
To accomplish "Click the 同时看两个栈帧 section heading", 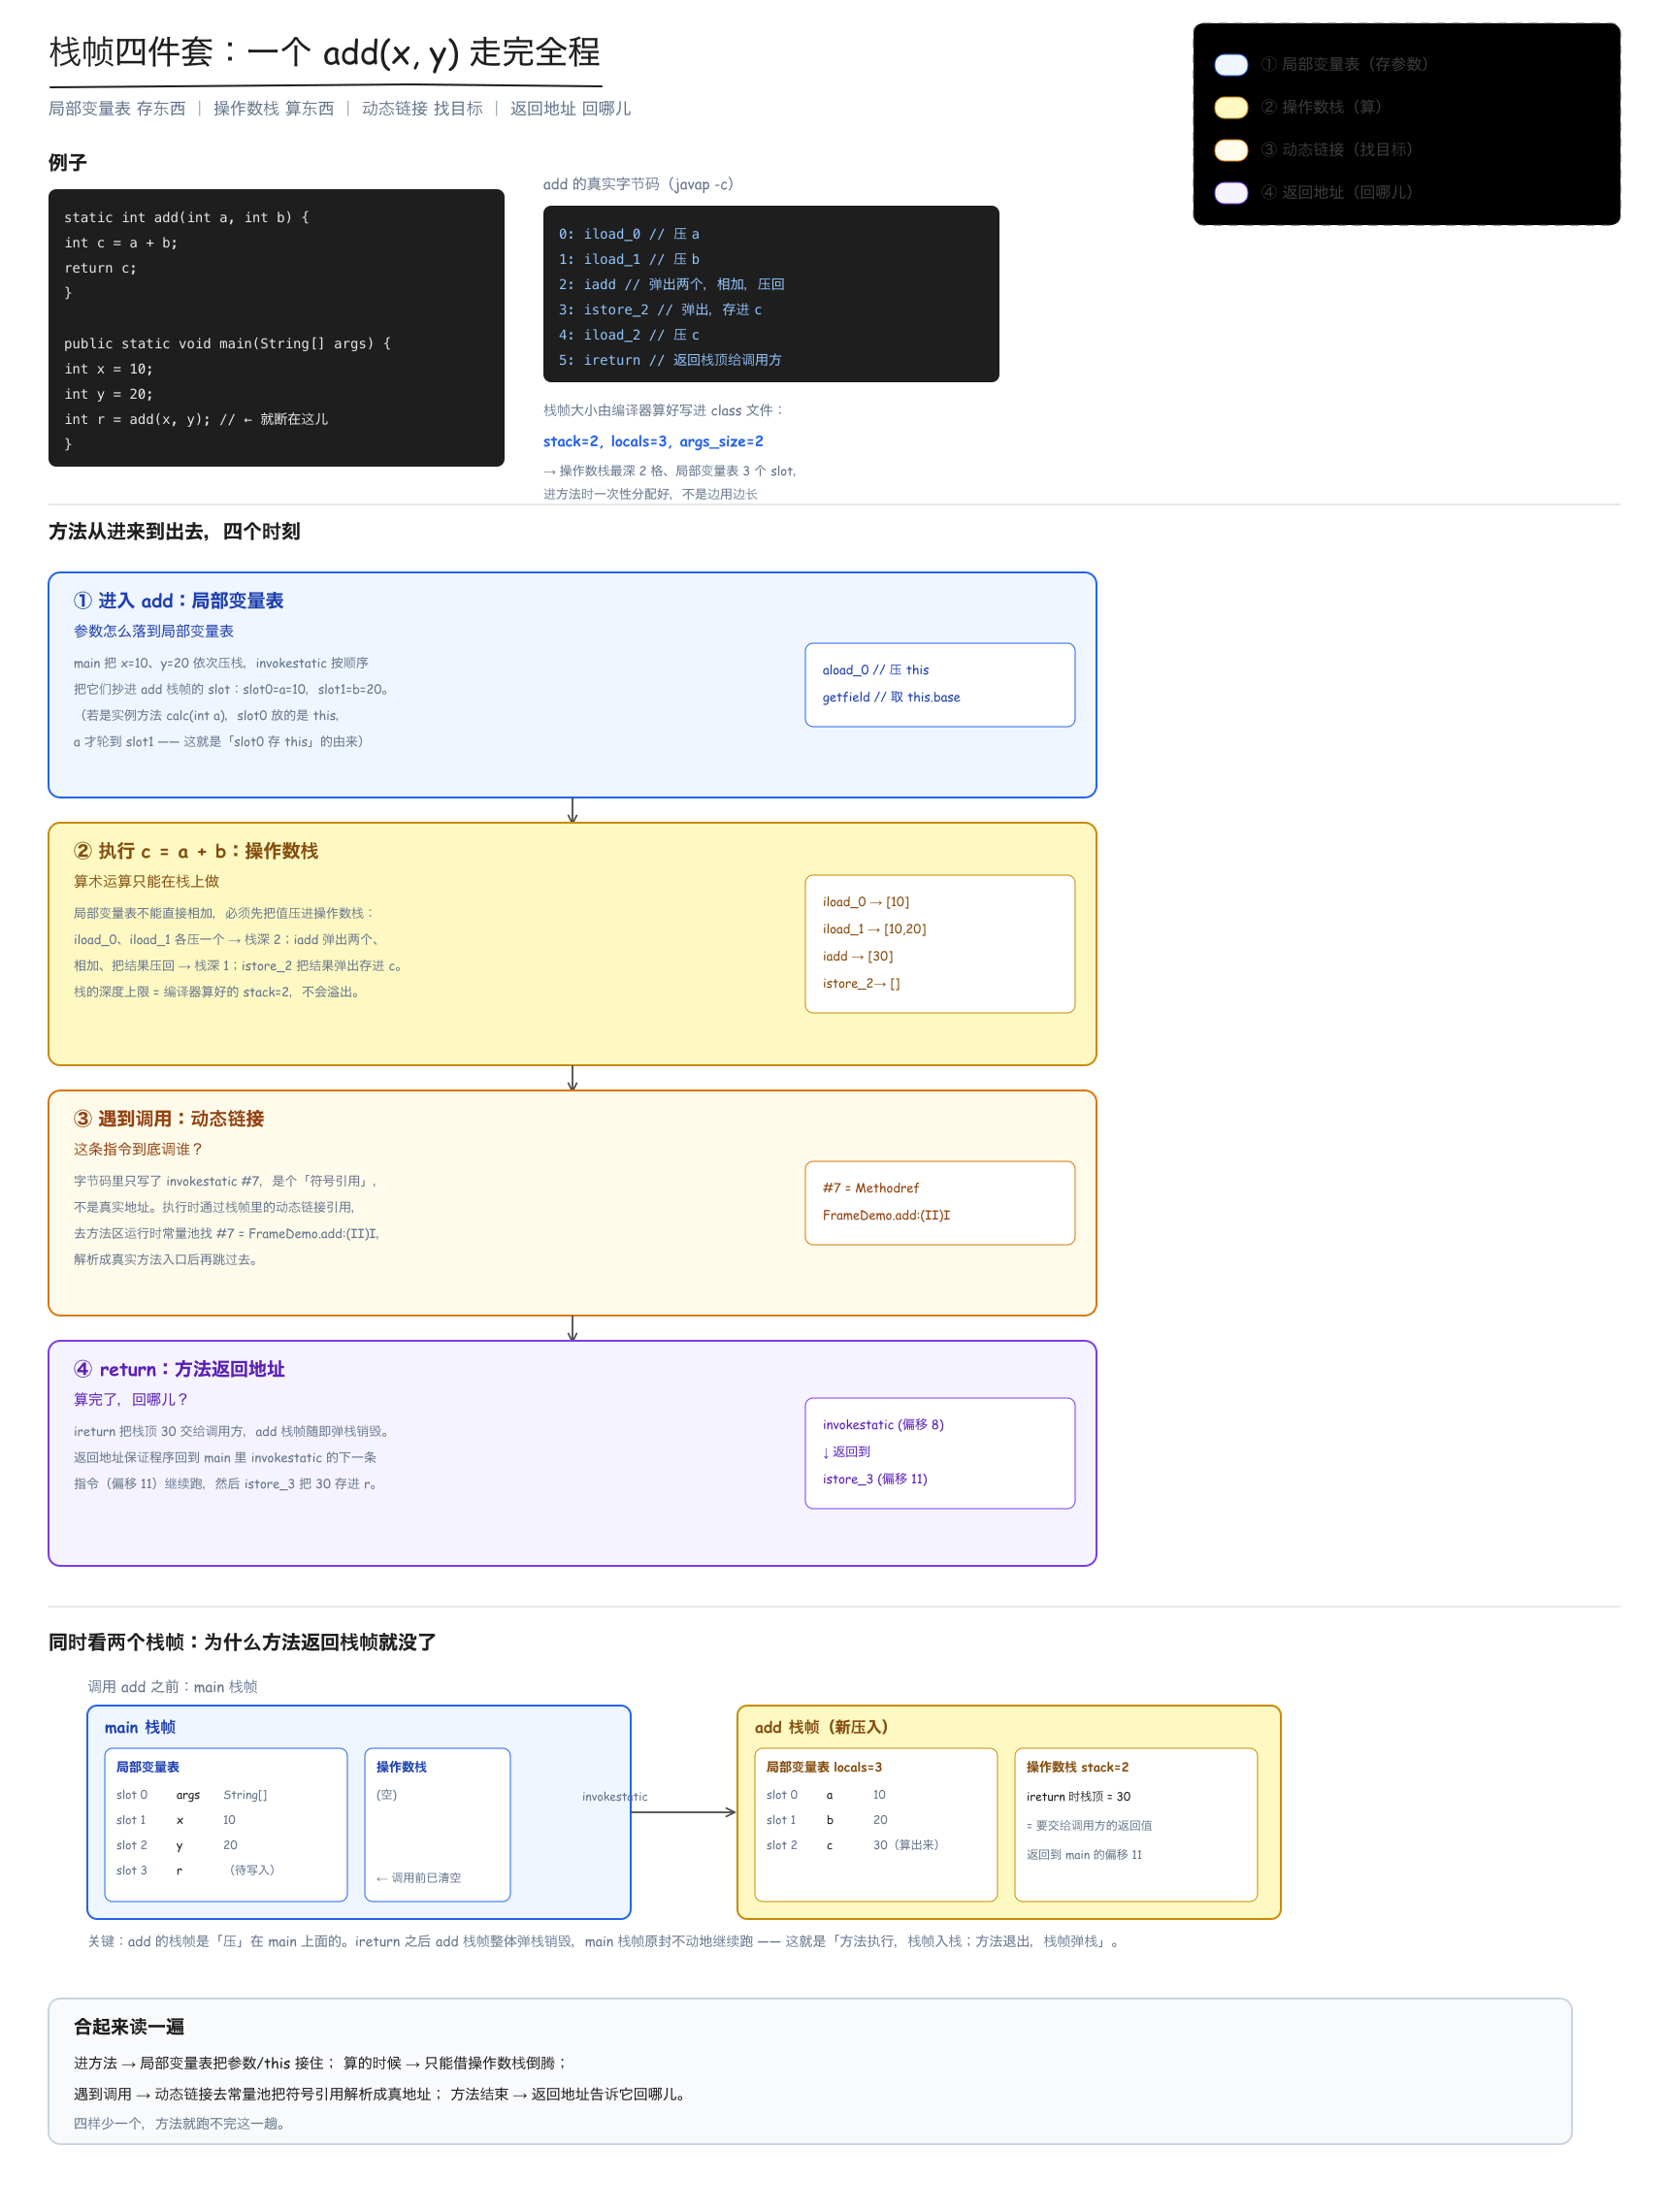I will coord(243,1643).
